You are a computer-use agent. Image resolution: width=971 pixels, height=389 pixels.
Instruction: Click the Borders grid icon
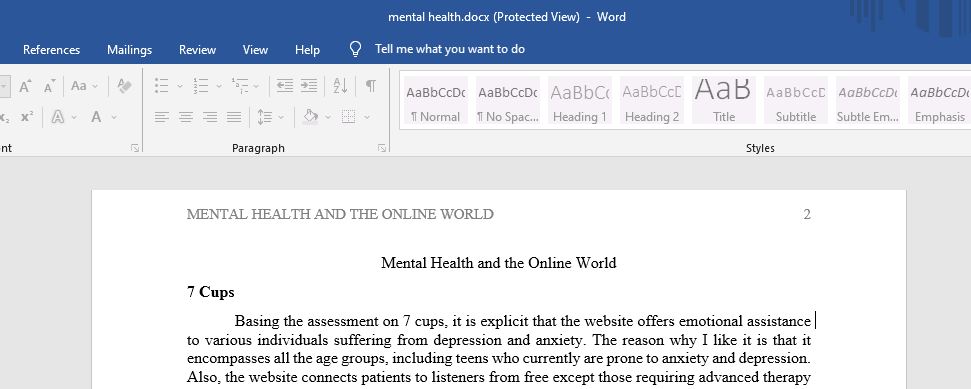pyautogui.click(x=349, y=116)
